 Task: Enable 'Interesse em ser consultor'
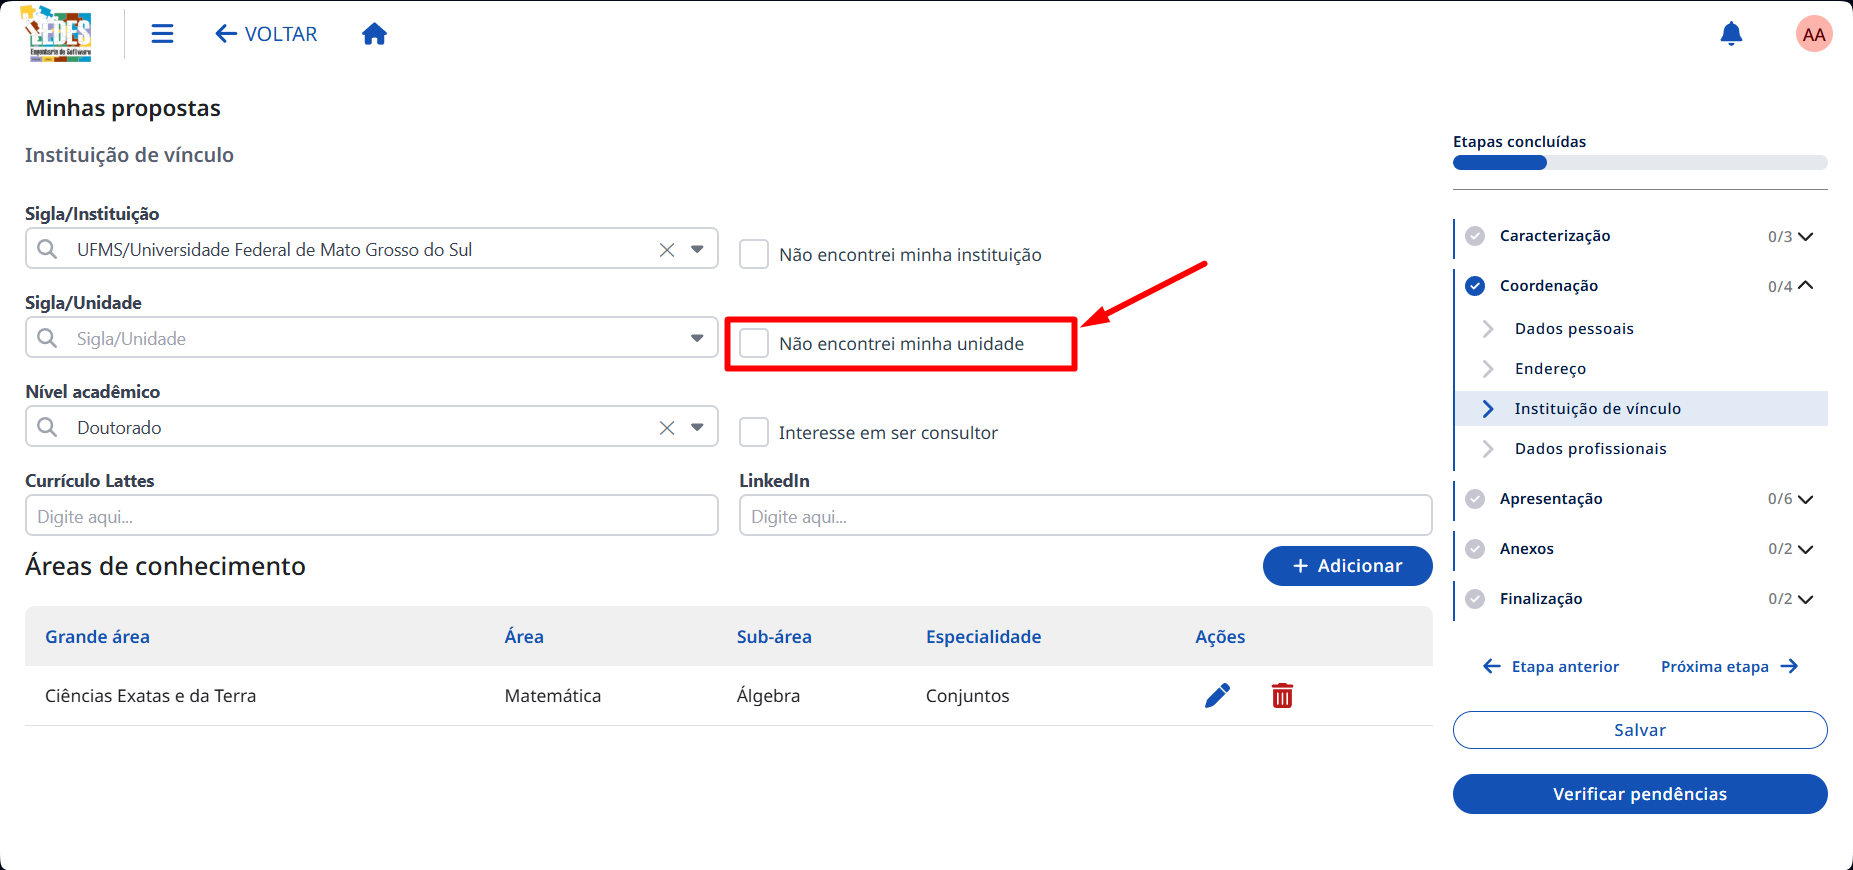(x=754, y=432)
